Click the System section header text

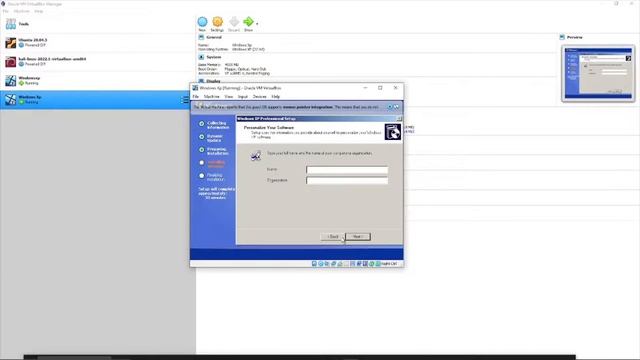coord(213,57)
